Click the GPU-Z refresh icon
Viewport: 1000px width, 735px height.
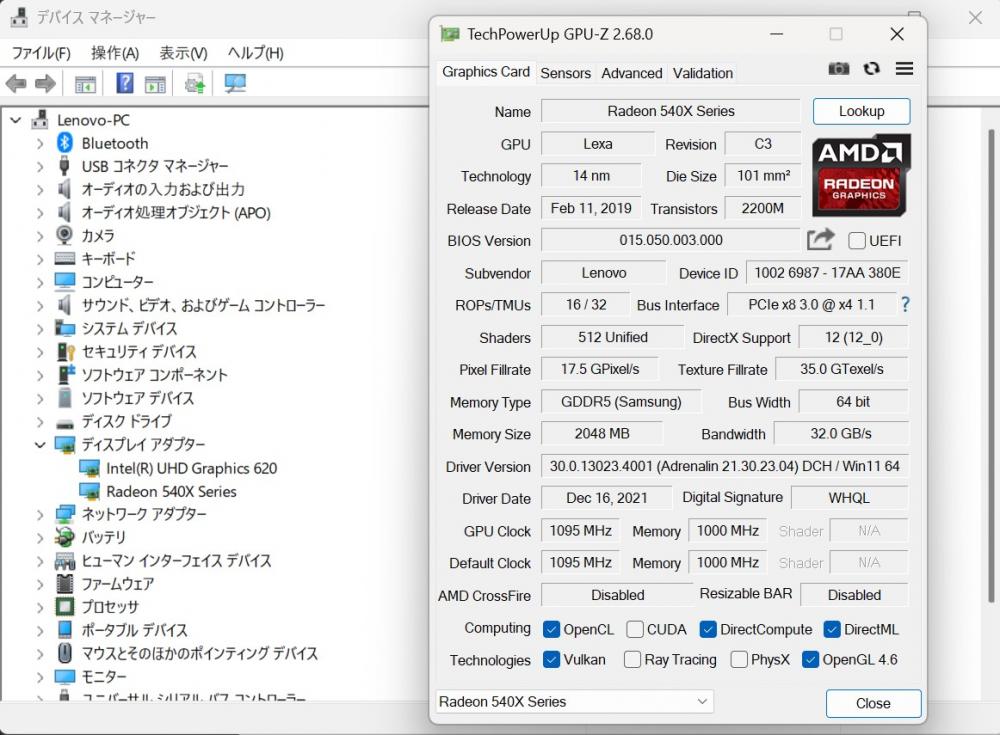[x=872, y=68]
